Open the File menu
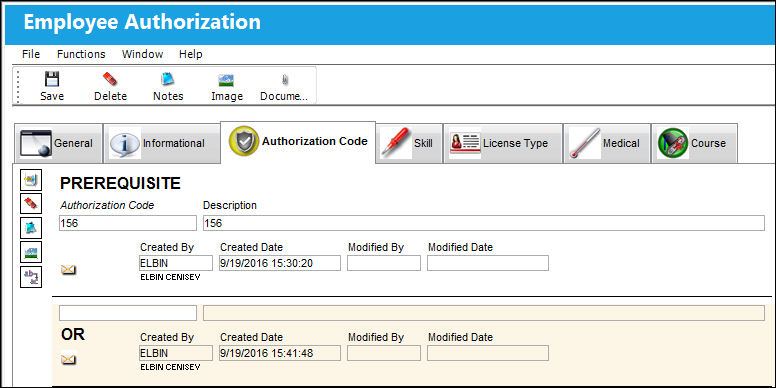 point(31,54)
